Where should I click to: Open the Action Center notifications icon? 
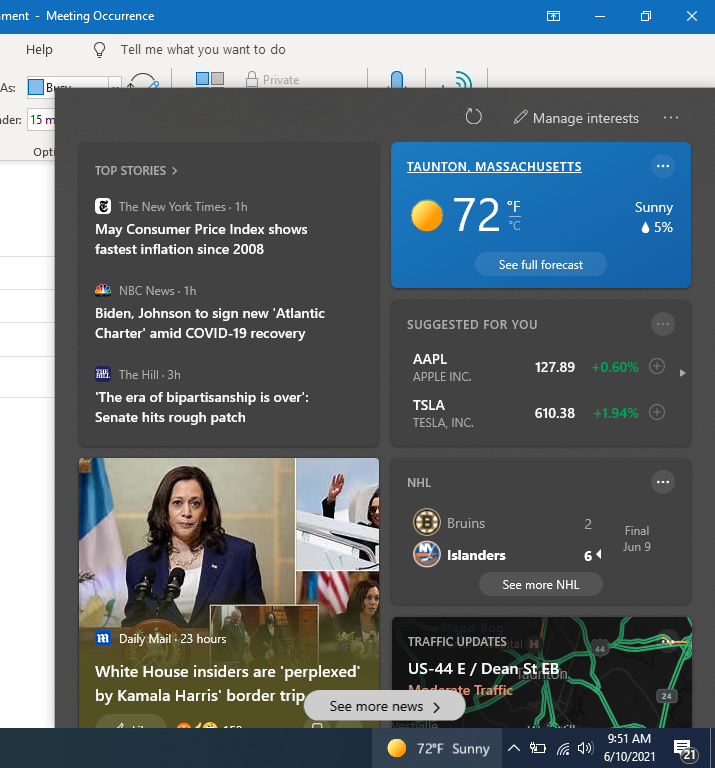pyautogui.click(x=686, y=749)
